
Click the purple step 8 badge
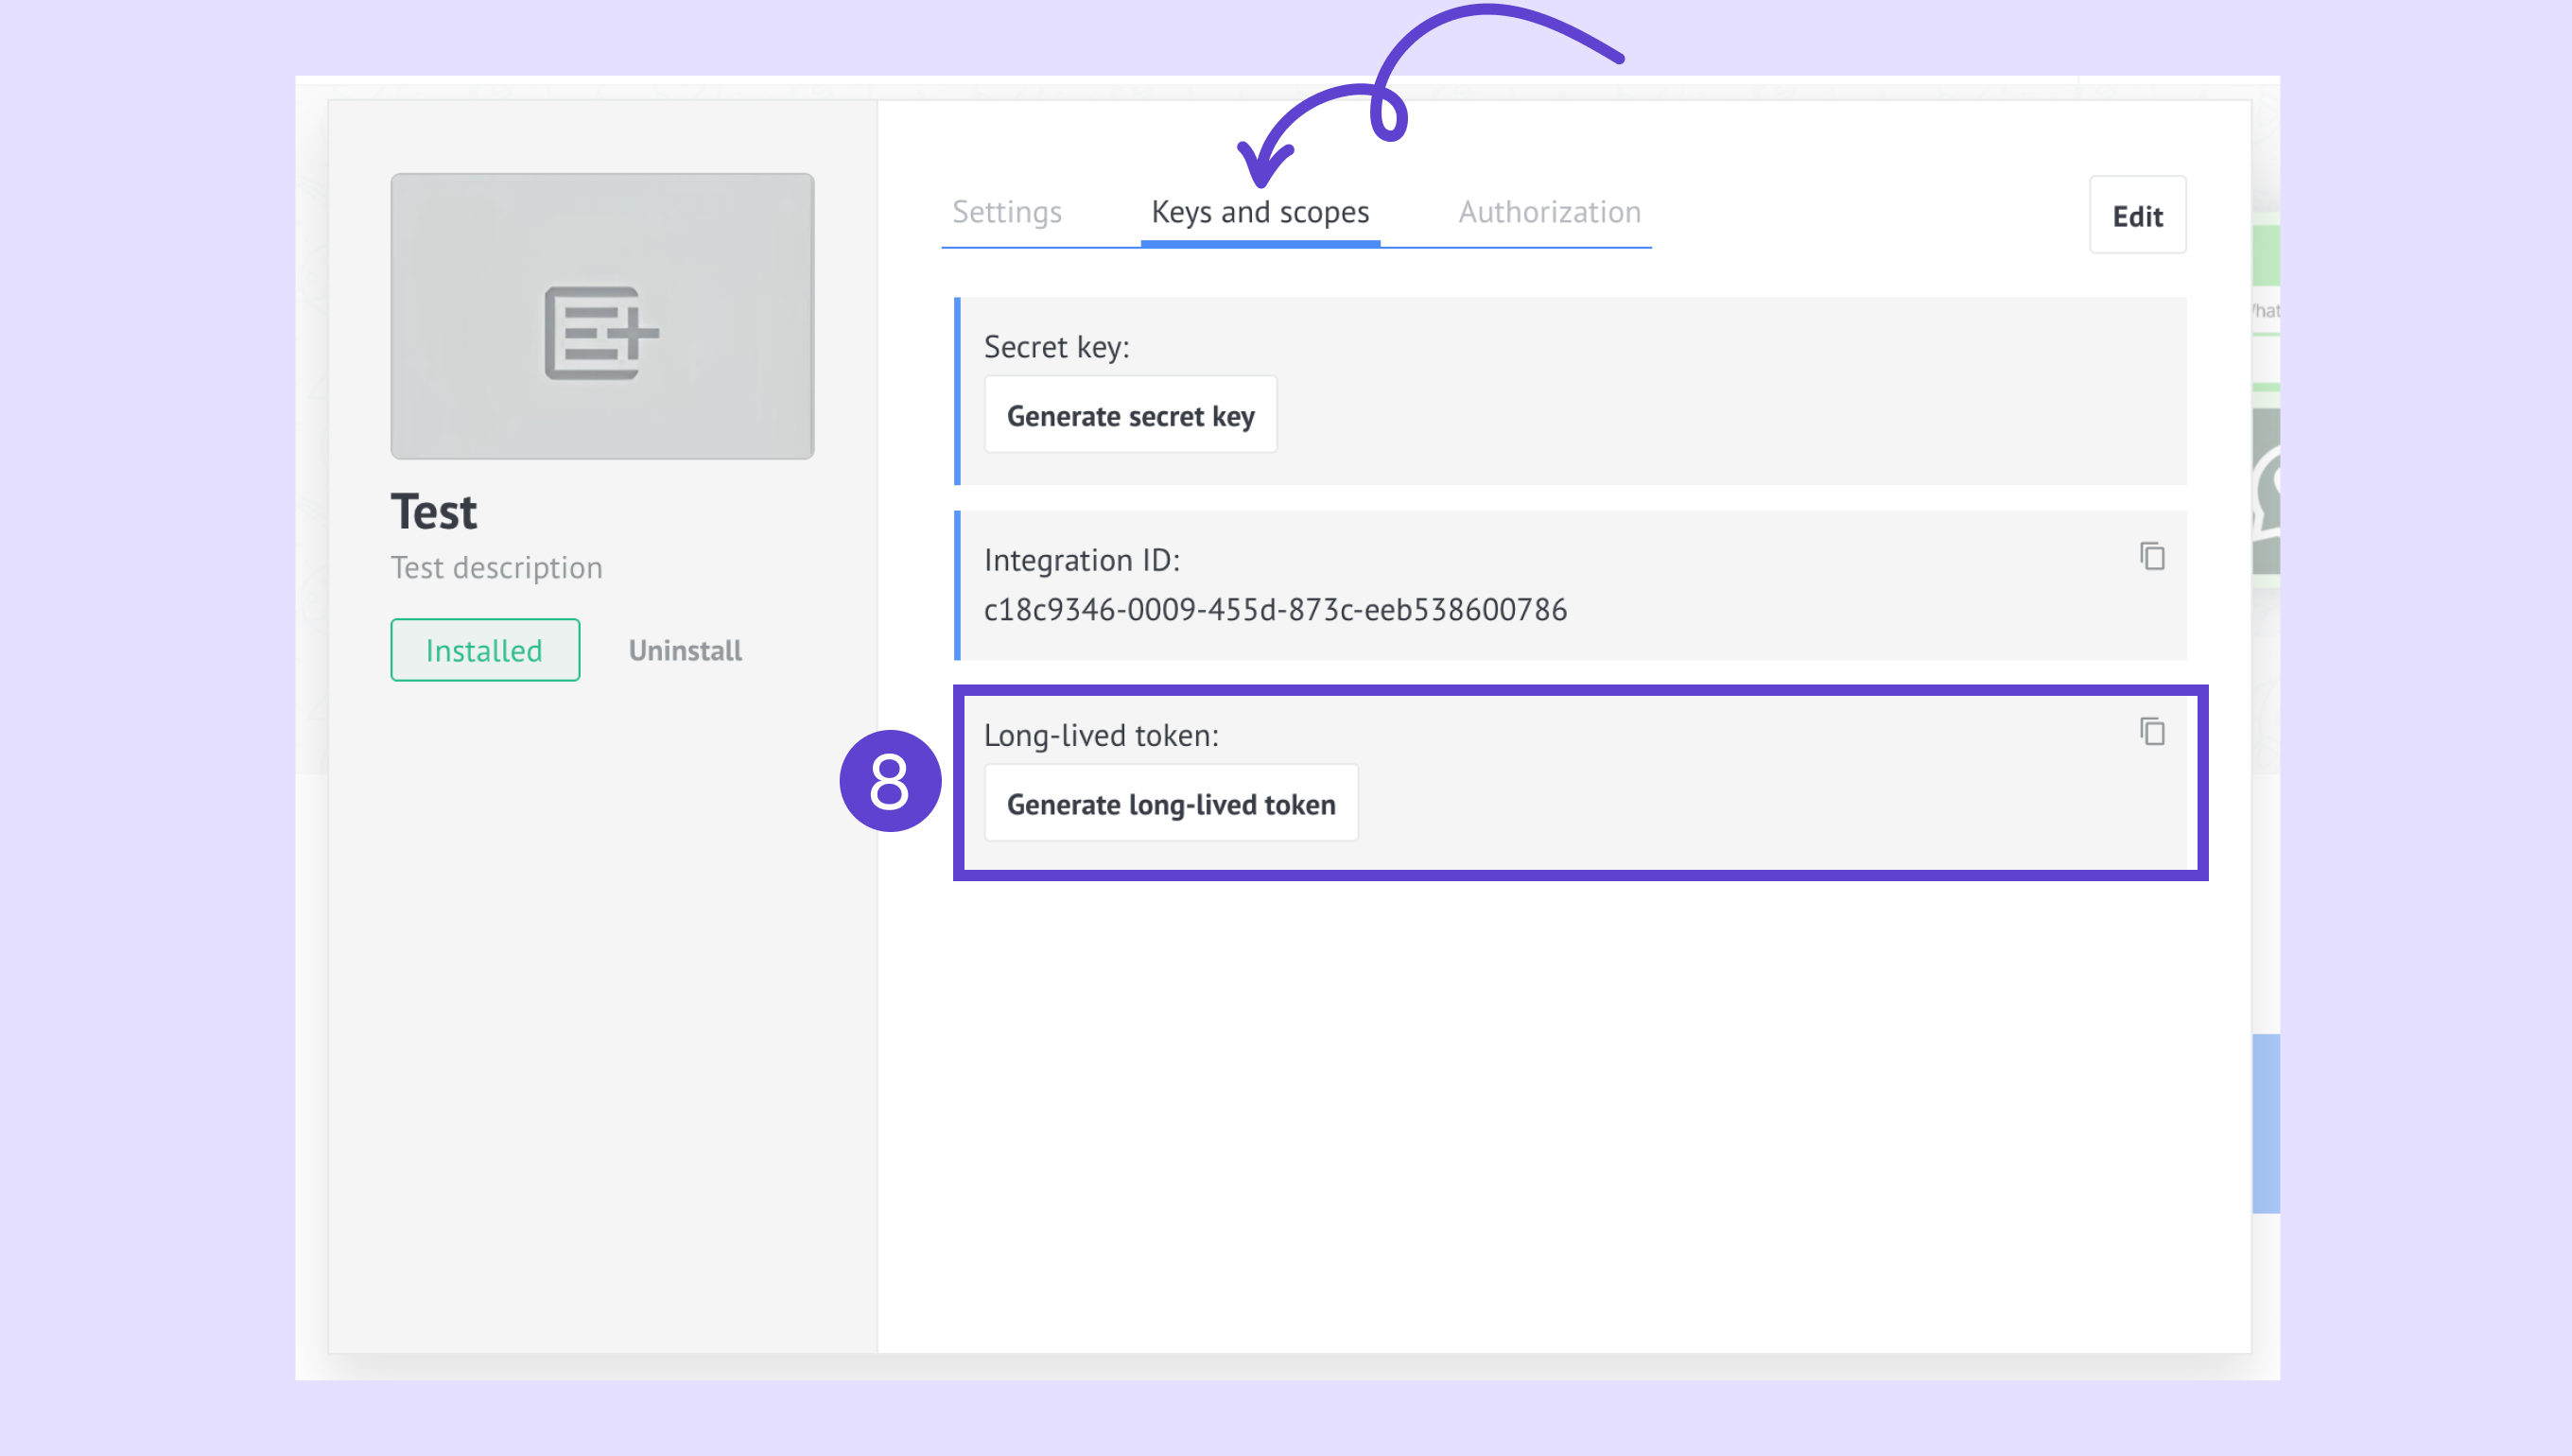coord(889,781)
